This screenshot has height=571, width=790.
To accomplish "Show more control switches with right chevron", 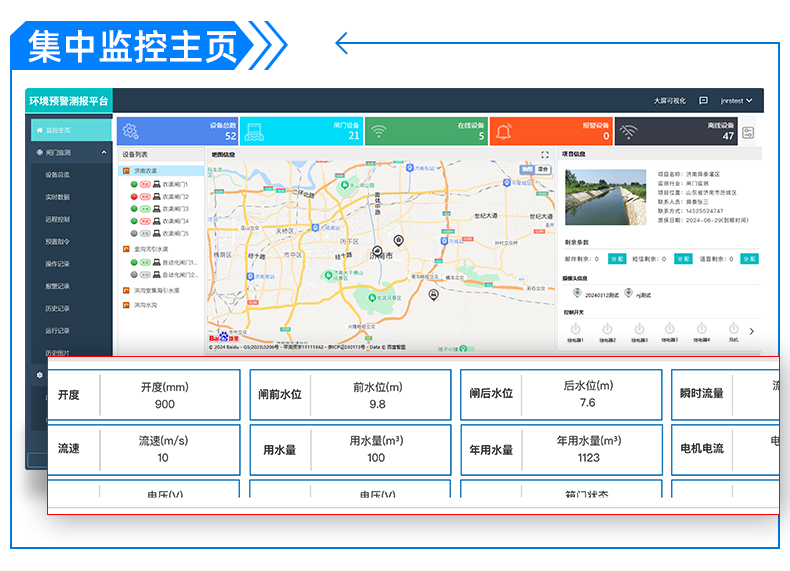I will coord(752,331).
